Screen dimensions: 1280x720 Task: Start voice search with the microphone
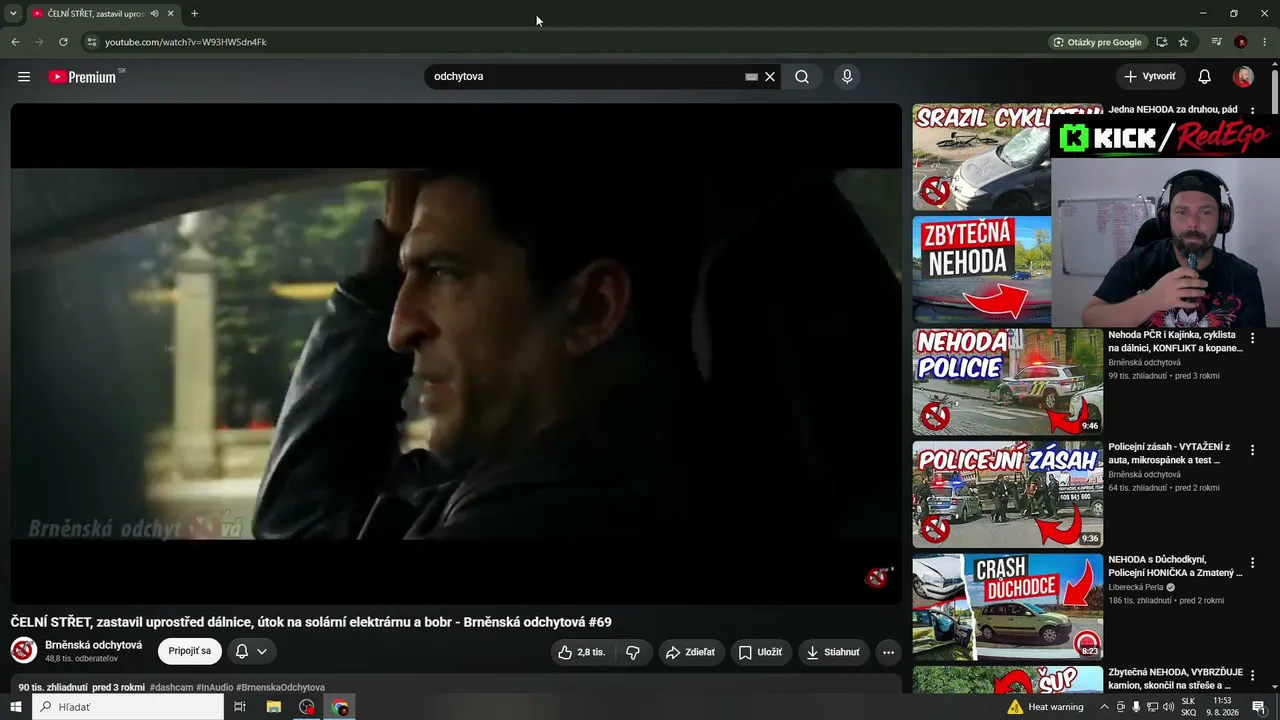(847, 77)
